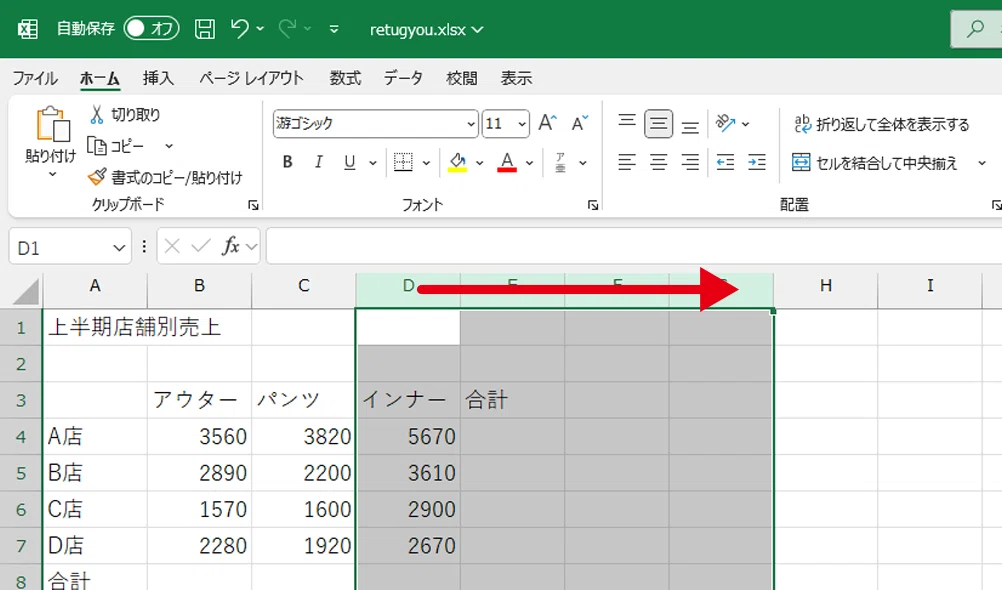
Task: Expand the コピー dropdown arrow
Action: click(x=169, y=146)
